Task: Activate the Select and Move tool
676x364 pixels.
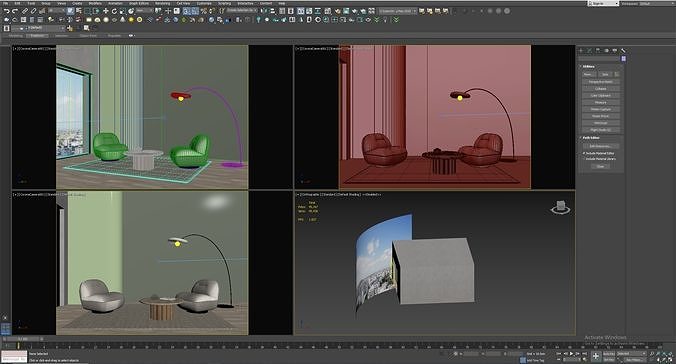Action: [106, 11]
